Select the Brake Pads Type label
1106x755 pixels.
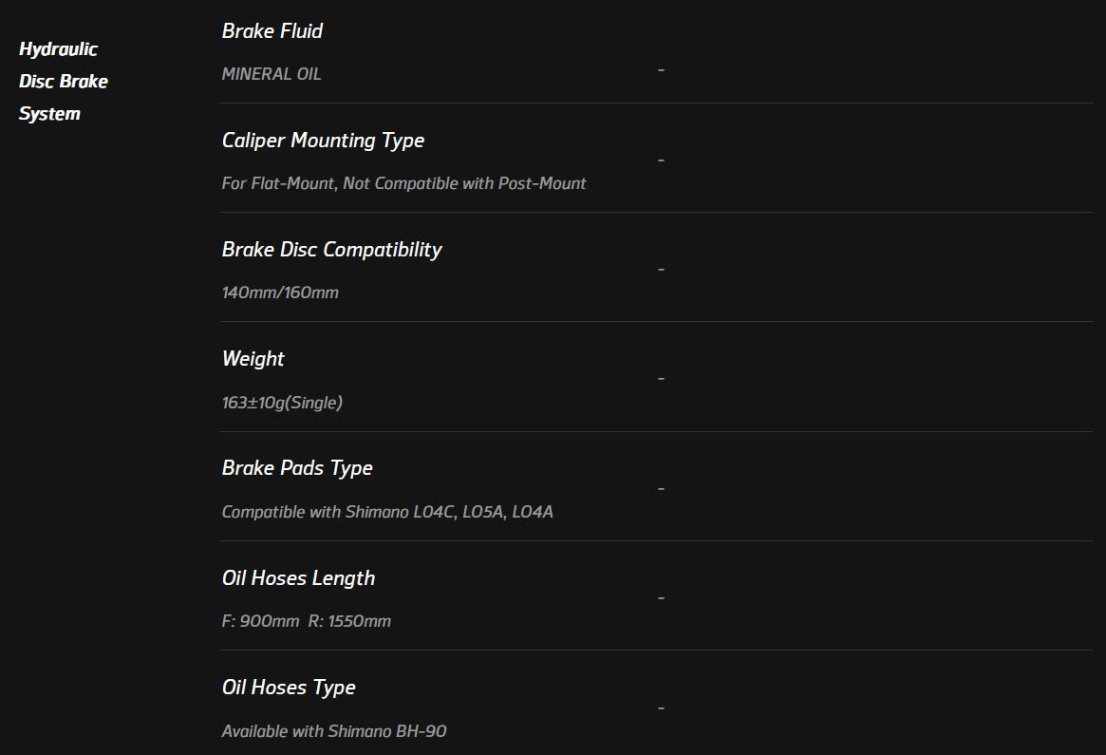coord(297,469)
